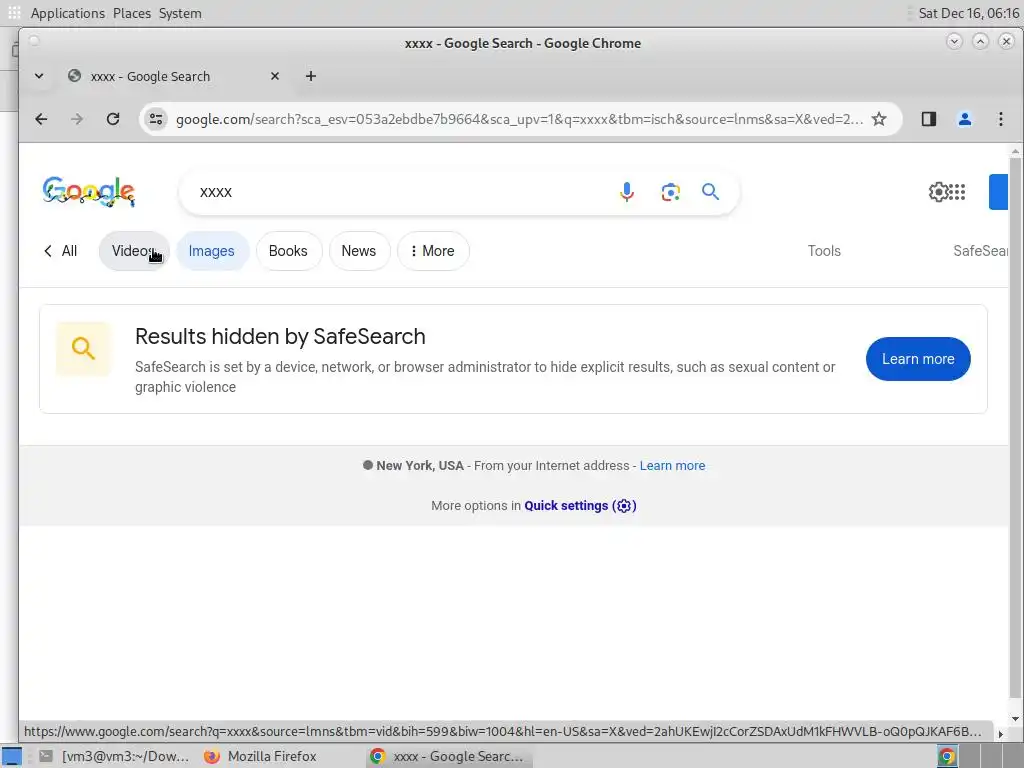1024x768 pixels.
Task: Select the Chrome xxxx - Google Search taskbar item
Action: click(449, 756)
